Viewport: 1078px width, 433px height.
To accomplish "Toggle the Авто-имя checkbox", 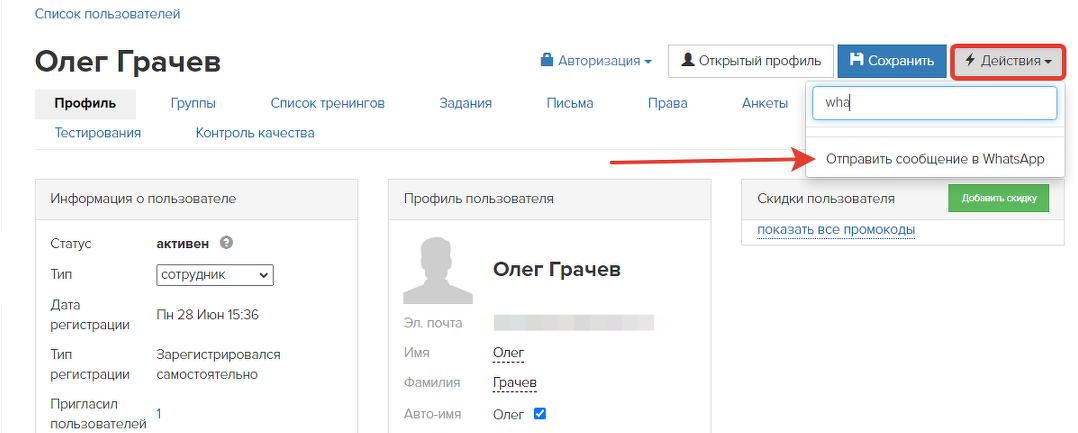I will pos(540,413).
